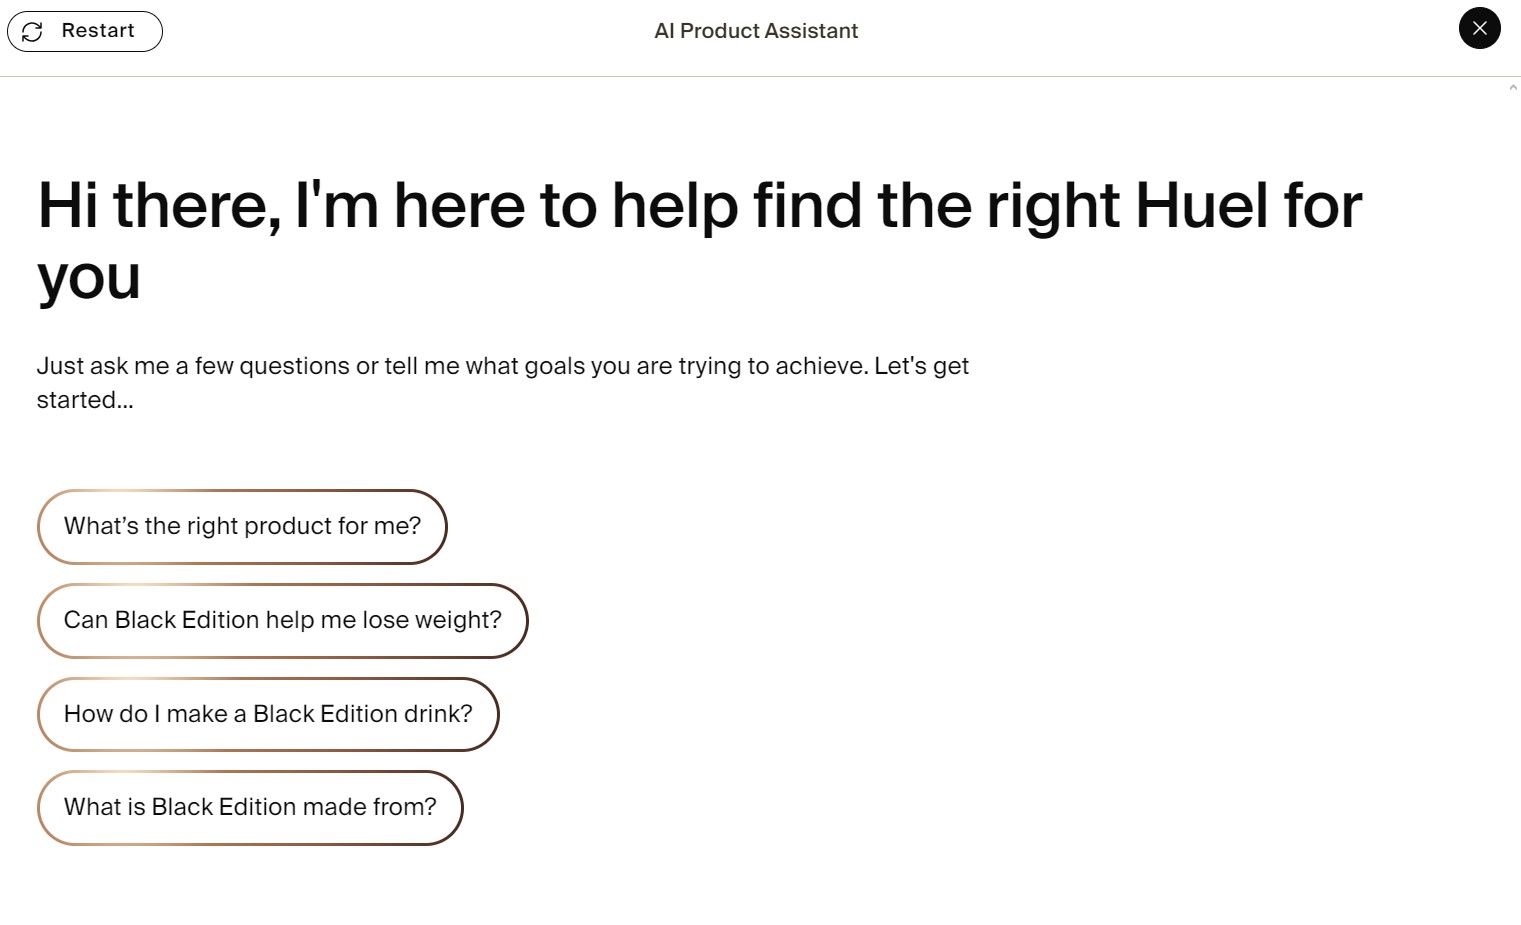
Task: Click the intro text about asking questions
Action: (503, 382)
